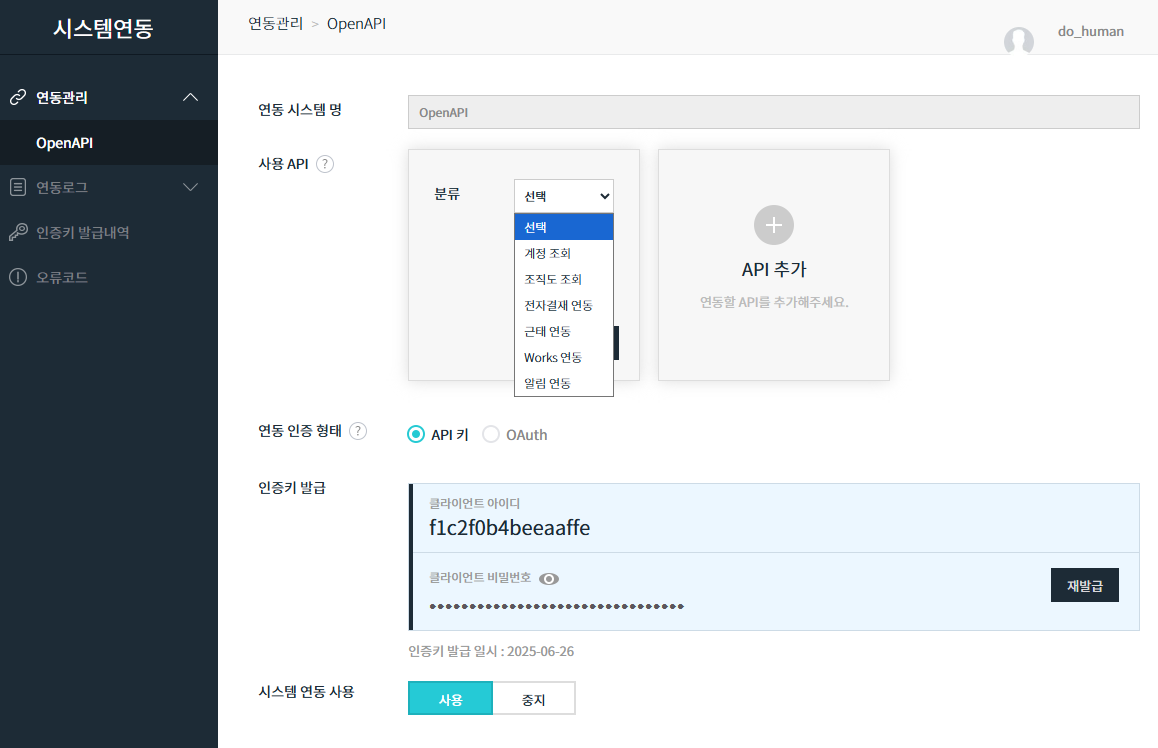The image size is (1158, 748).
Task: Click the key icon for 인증키 발급내역
Action: tap(17, 232)
